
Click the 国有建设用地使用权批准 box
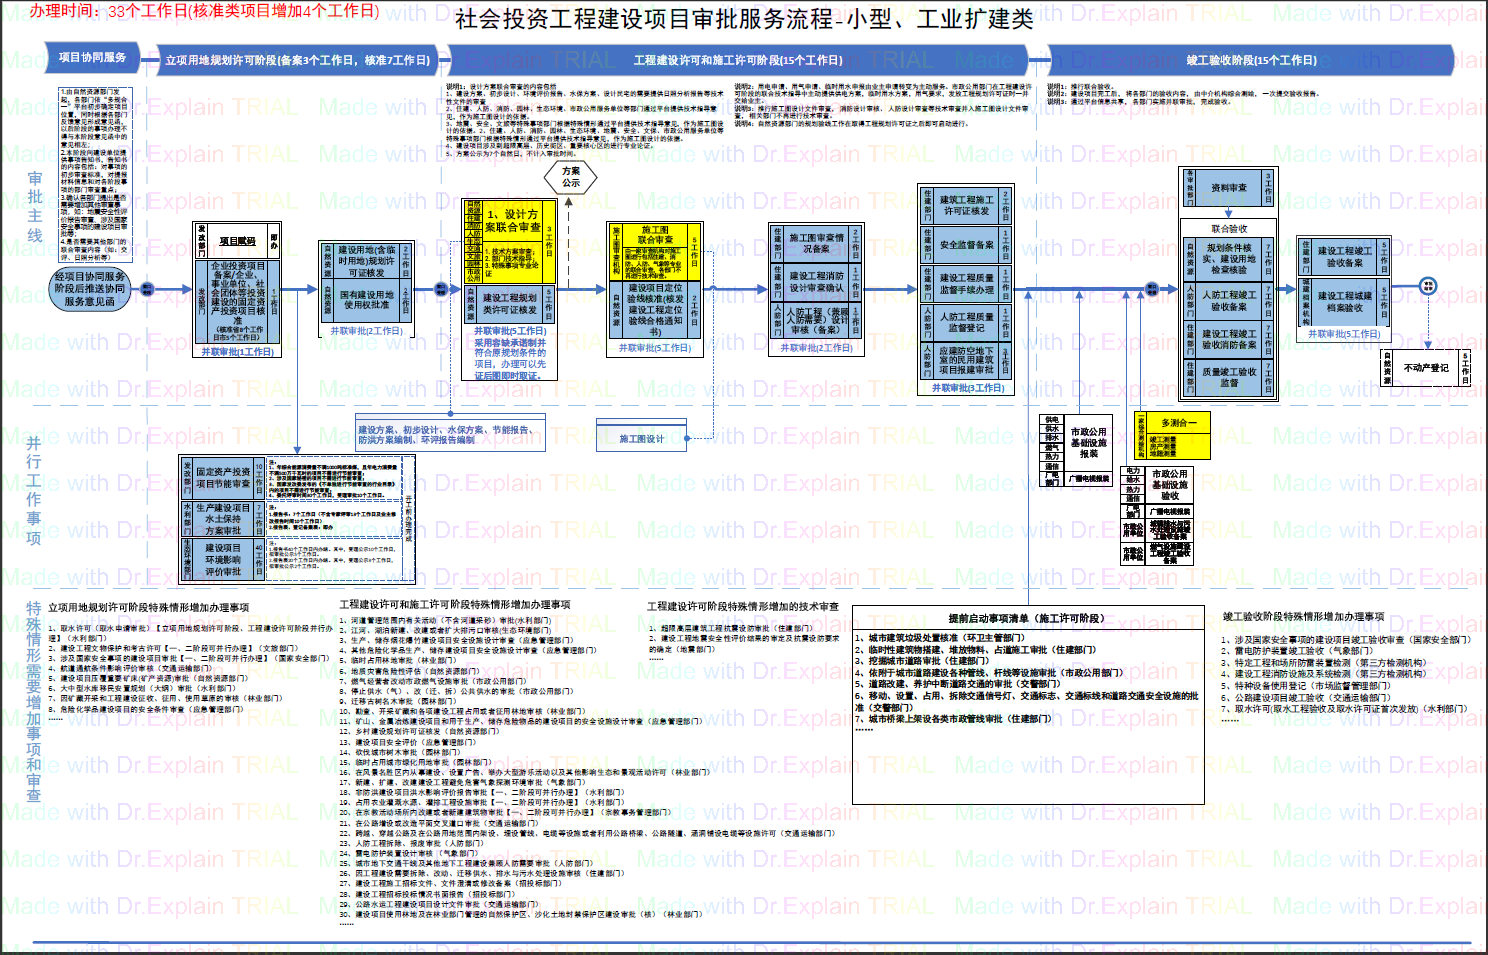tap(367, 300)
